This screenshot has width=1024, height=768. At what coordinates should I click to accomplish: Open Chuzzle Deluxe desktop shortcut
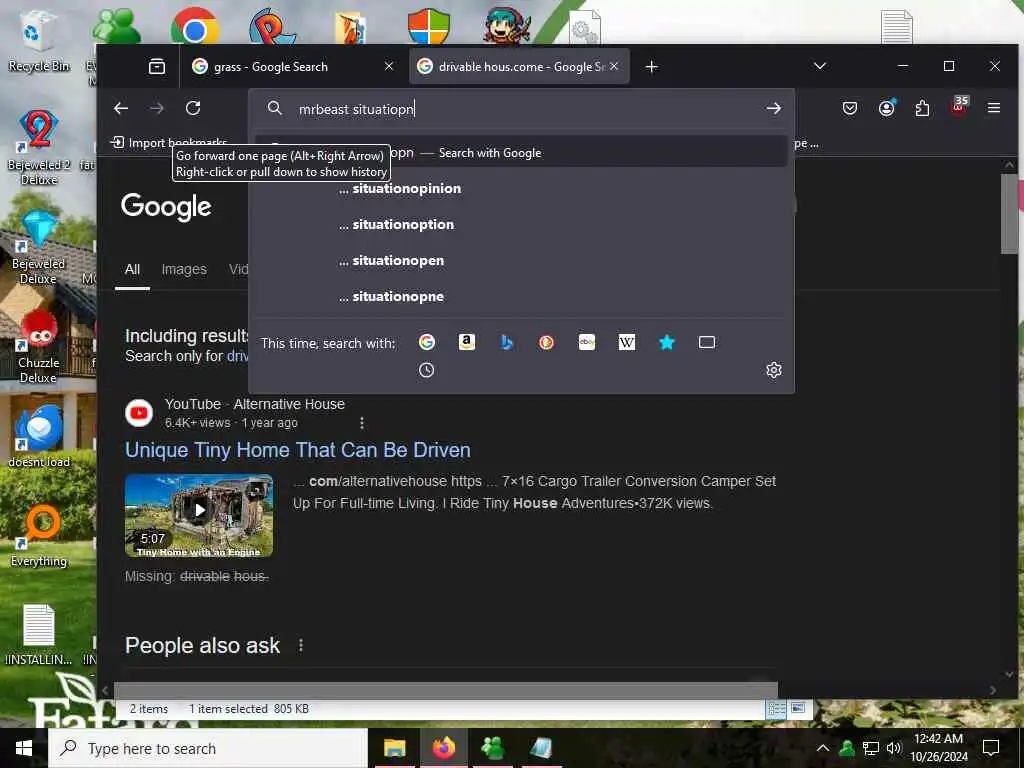click(39, 347)
